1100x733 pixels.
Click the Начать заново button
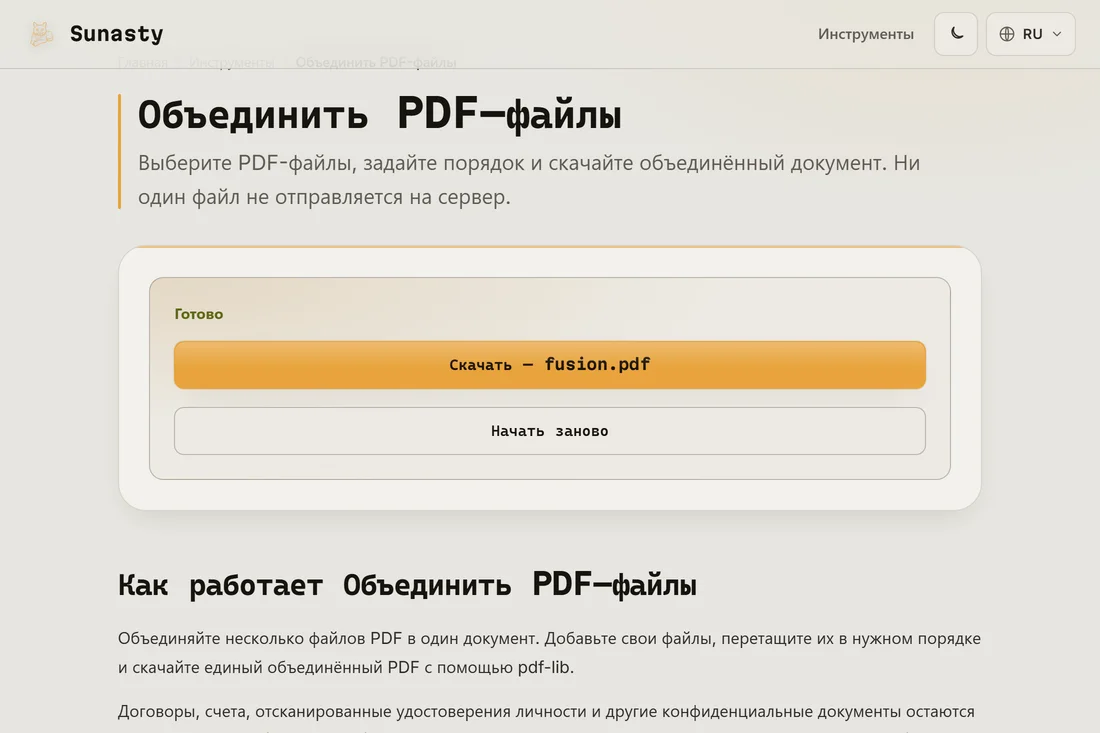[549, 431]
